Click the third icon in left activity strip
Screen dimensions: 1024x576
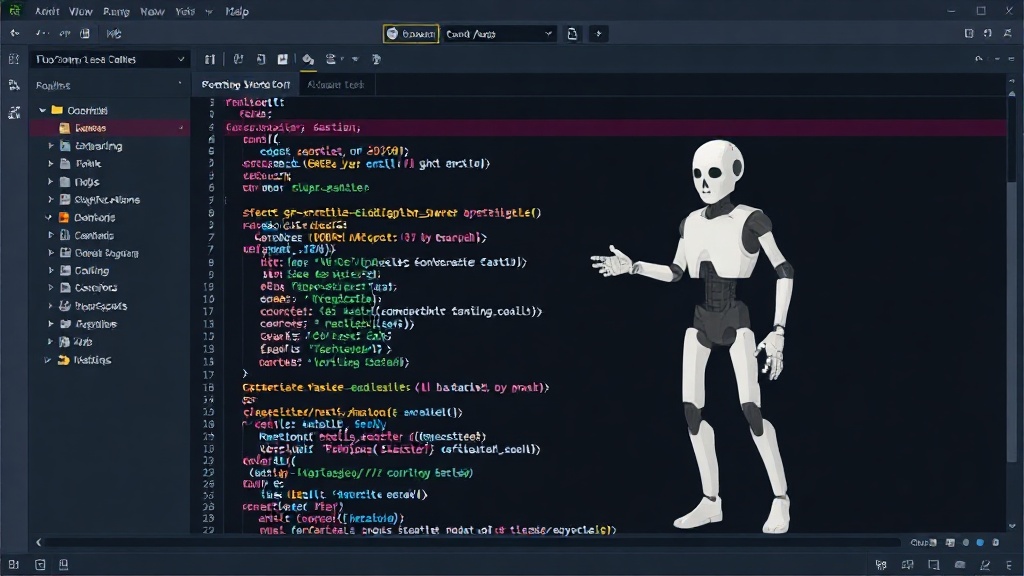point(14,113)
